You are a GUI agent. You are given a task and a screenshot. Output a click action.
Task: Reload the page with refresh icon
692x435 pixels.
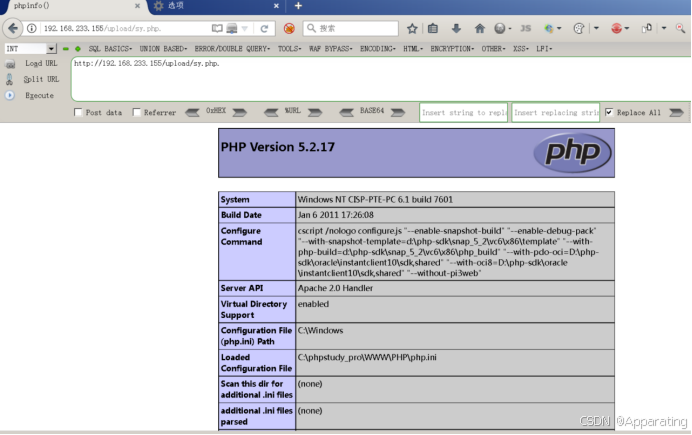(x=264, y=29)
